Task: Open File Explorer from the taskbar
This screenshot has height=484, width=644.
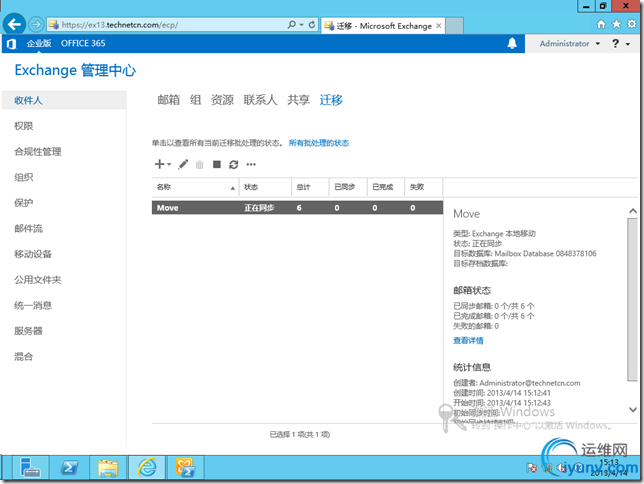Action: coord(108,468)
